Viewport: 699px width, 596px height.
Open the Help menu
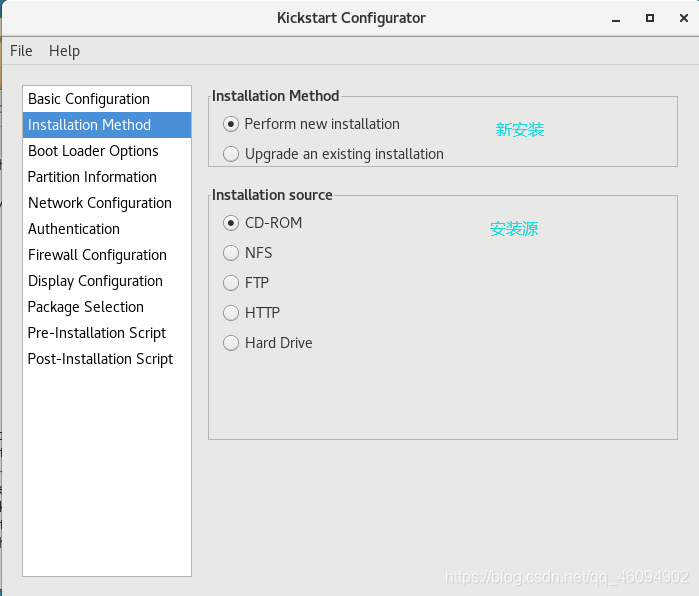64,51
